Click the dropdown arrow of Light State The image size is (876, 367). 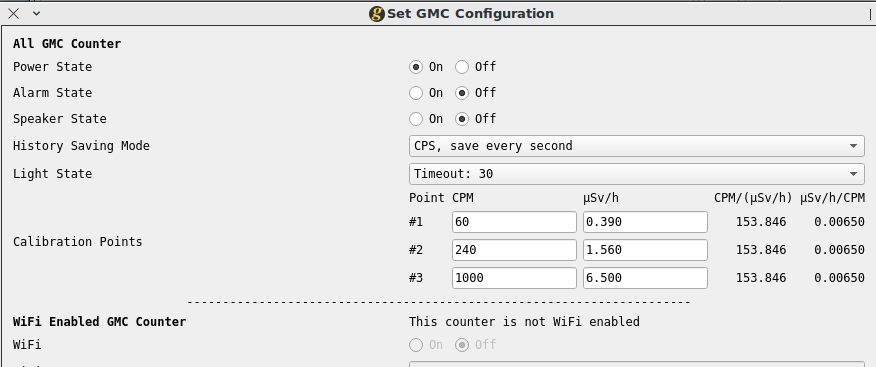(x=853, y=174)
